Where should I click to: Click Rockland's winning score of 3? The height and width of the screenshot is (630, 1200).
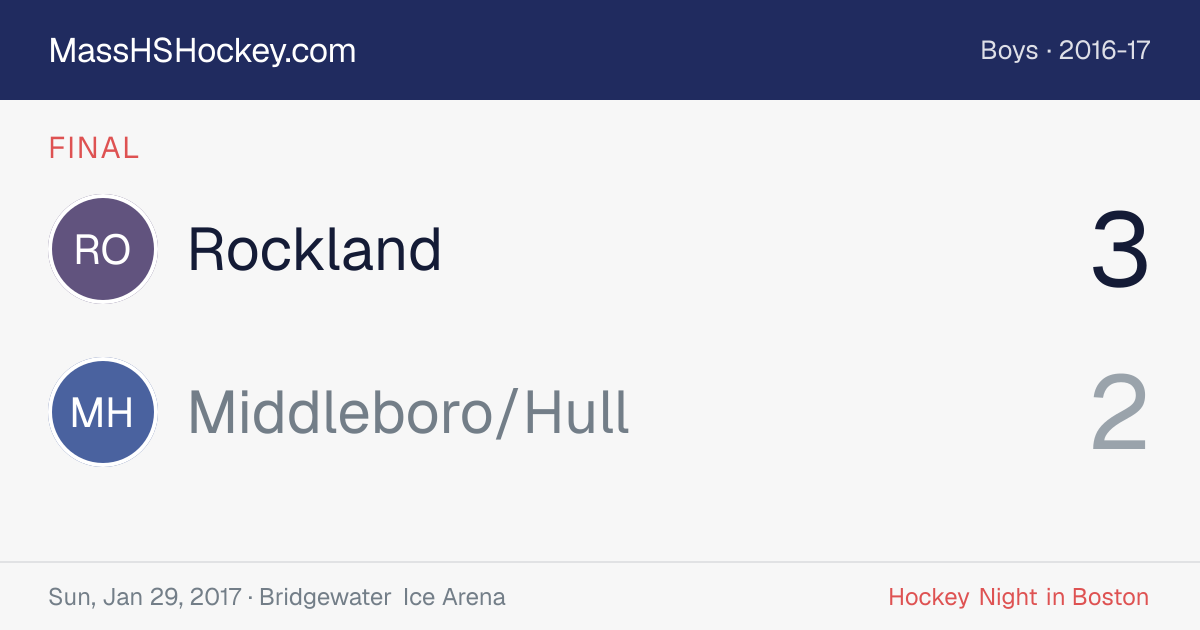click(x=1120, y=250)
